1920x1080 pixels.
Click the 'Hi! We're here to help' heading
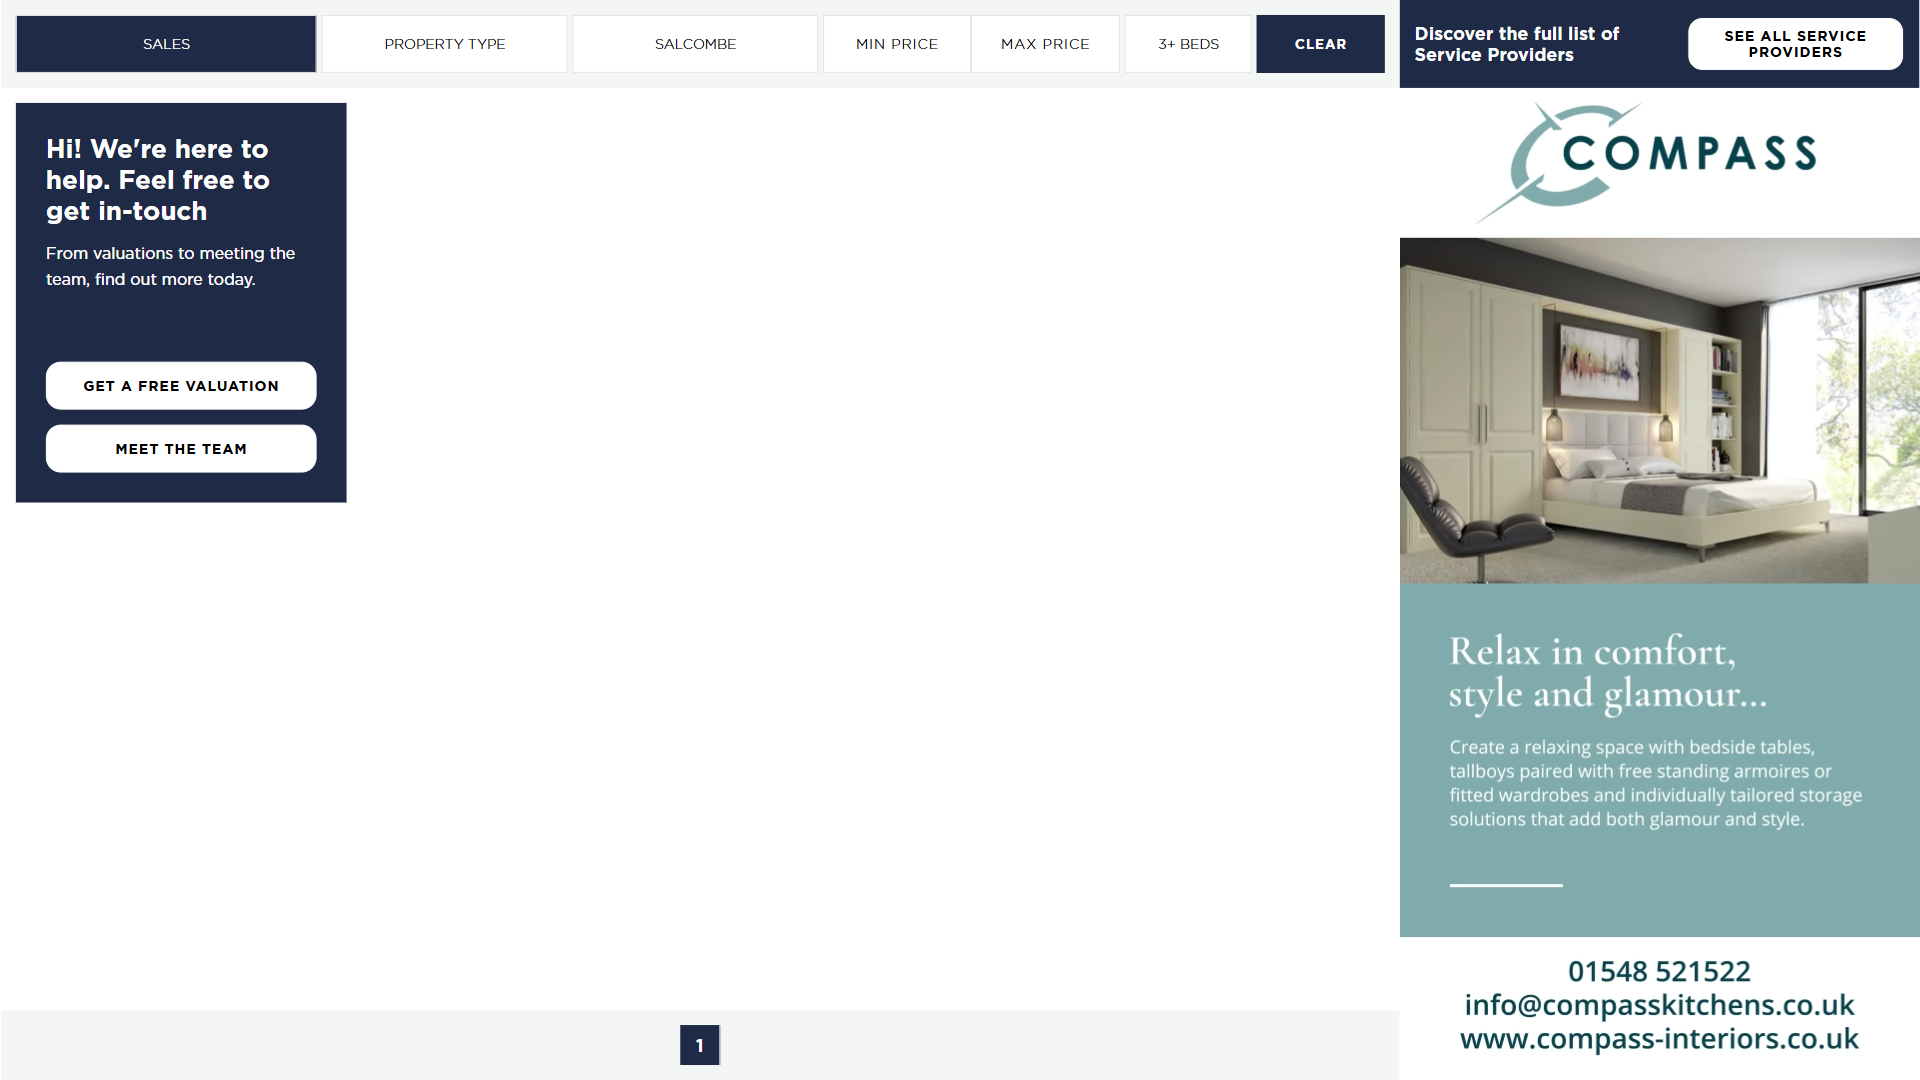pyautogui.click(x=157, y=180)
